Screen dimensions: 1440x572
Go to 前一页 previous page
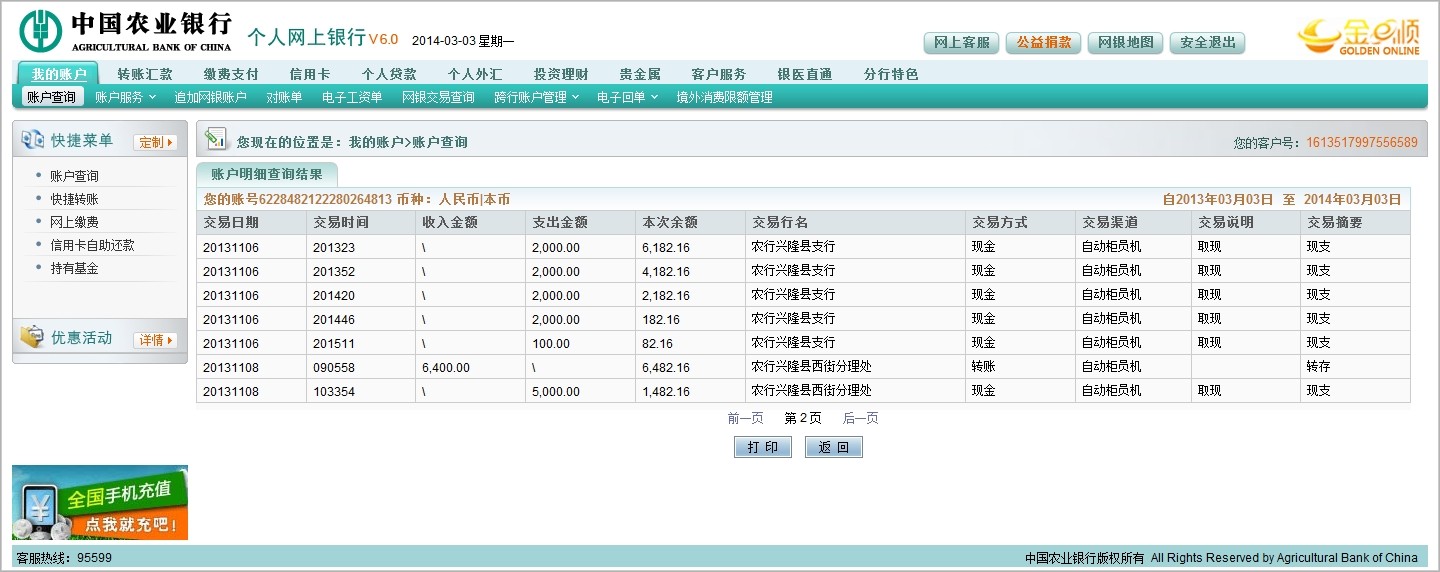(745, 418)
